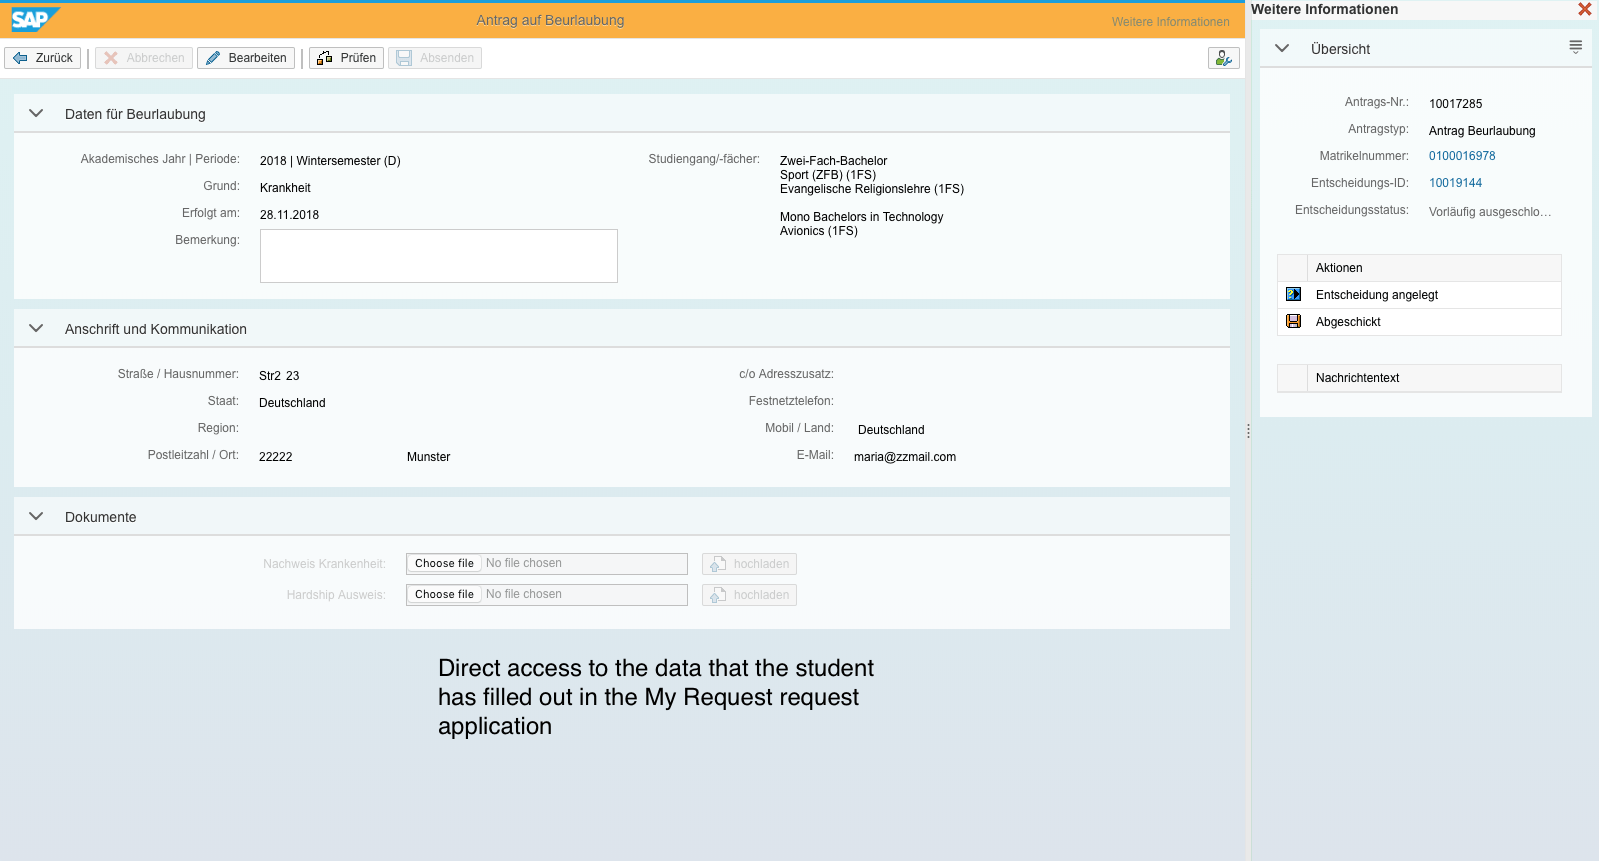Click the Prüfen check button

(x=346, y=58)
